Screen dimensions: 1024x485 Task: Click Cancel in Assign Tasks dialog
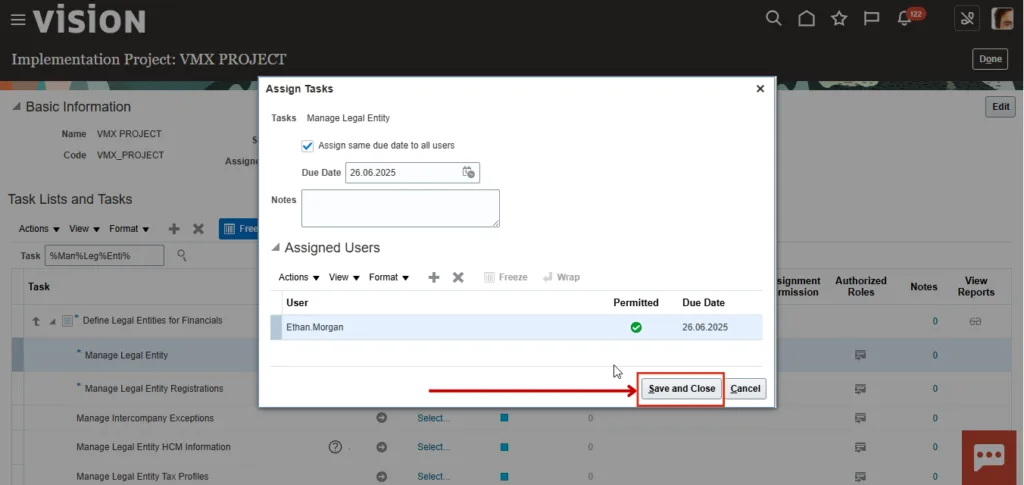click(x=745, y=389)
